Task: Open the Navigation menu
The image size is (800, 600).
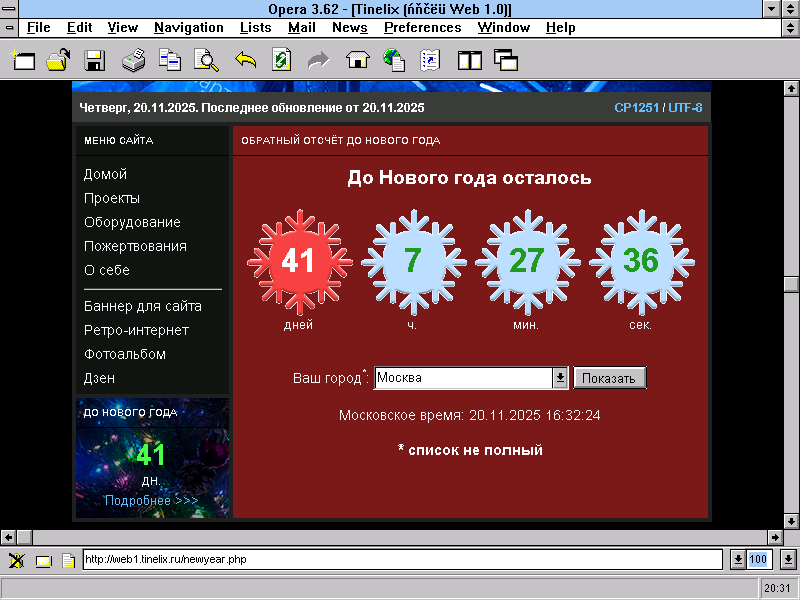Action: (x=188, y=27)
